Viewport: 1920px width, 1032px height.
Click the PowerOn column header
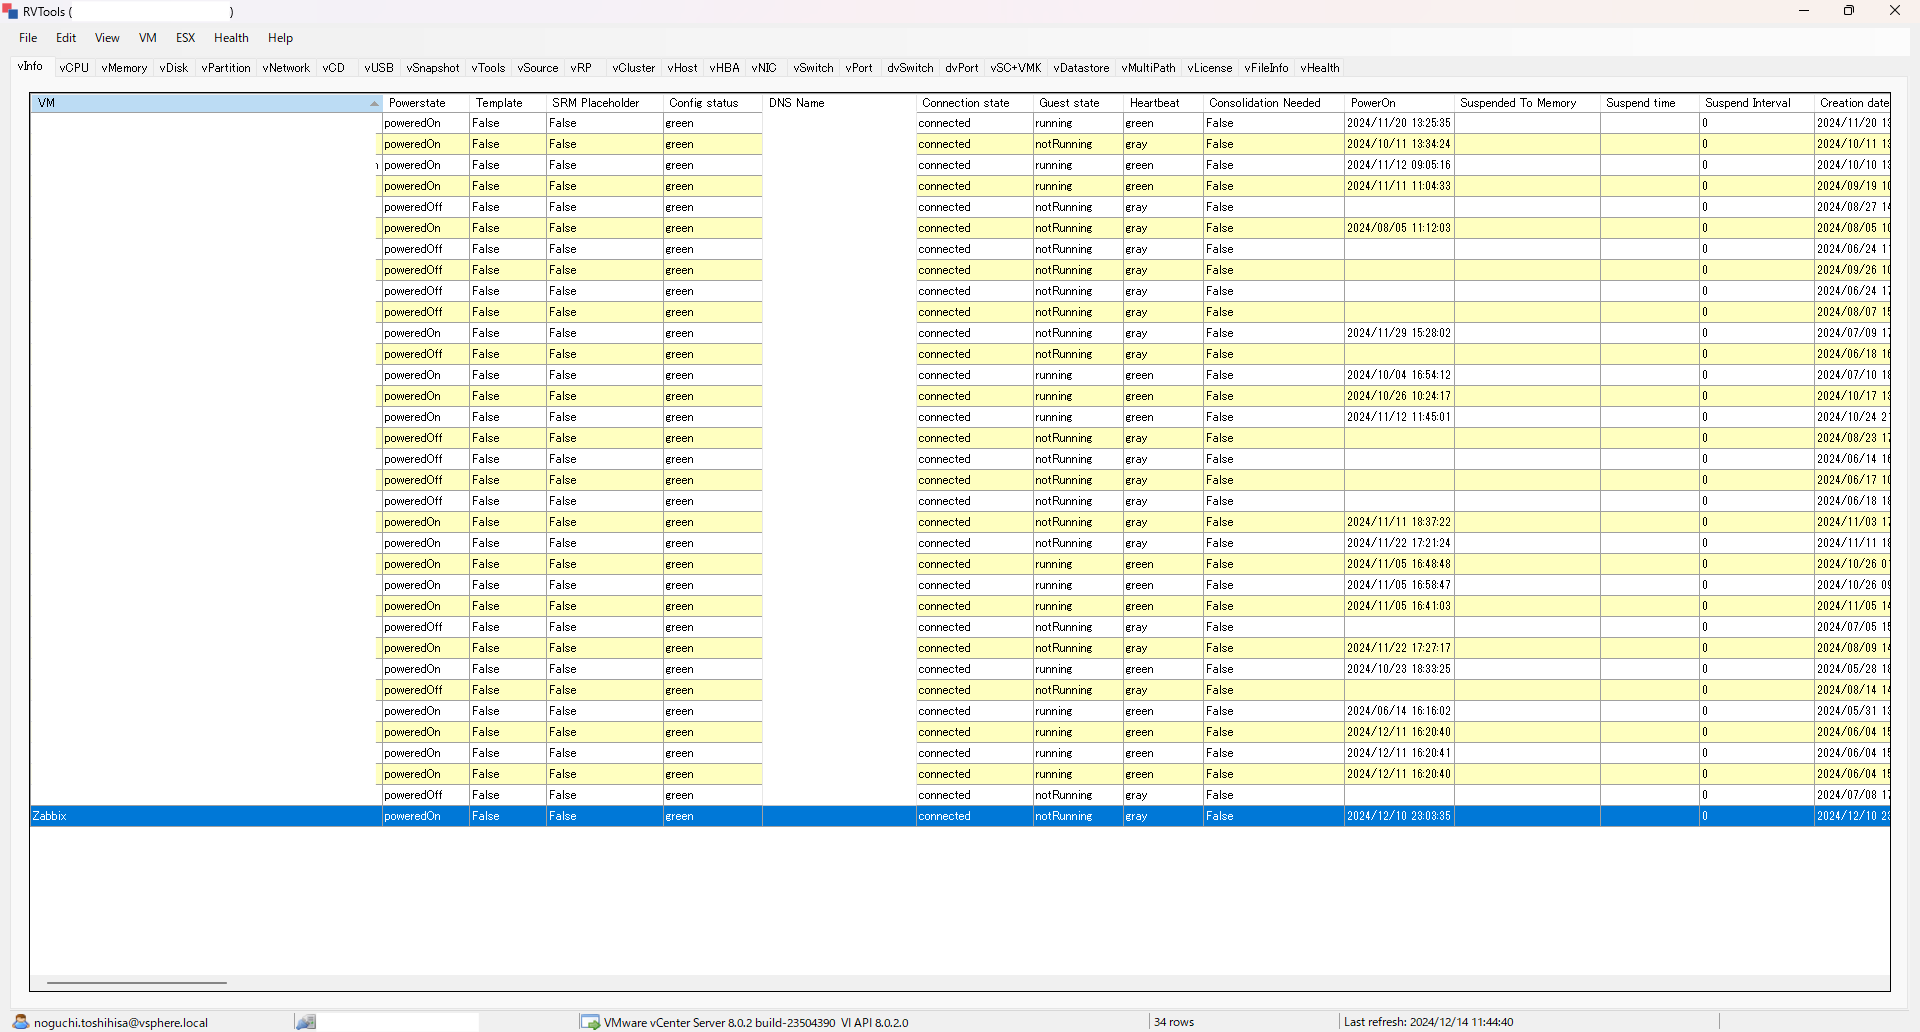coord(1399,103)
